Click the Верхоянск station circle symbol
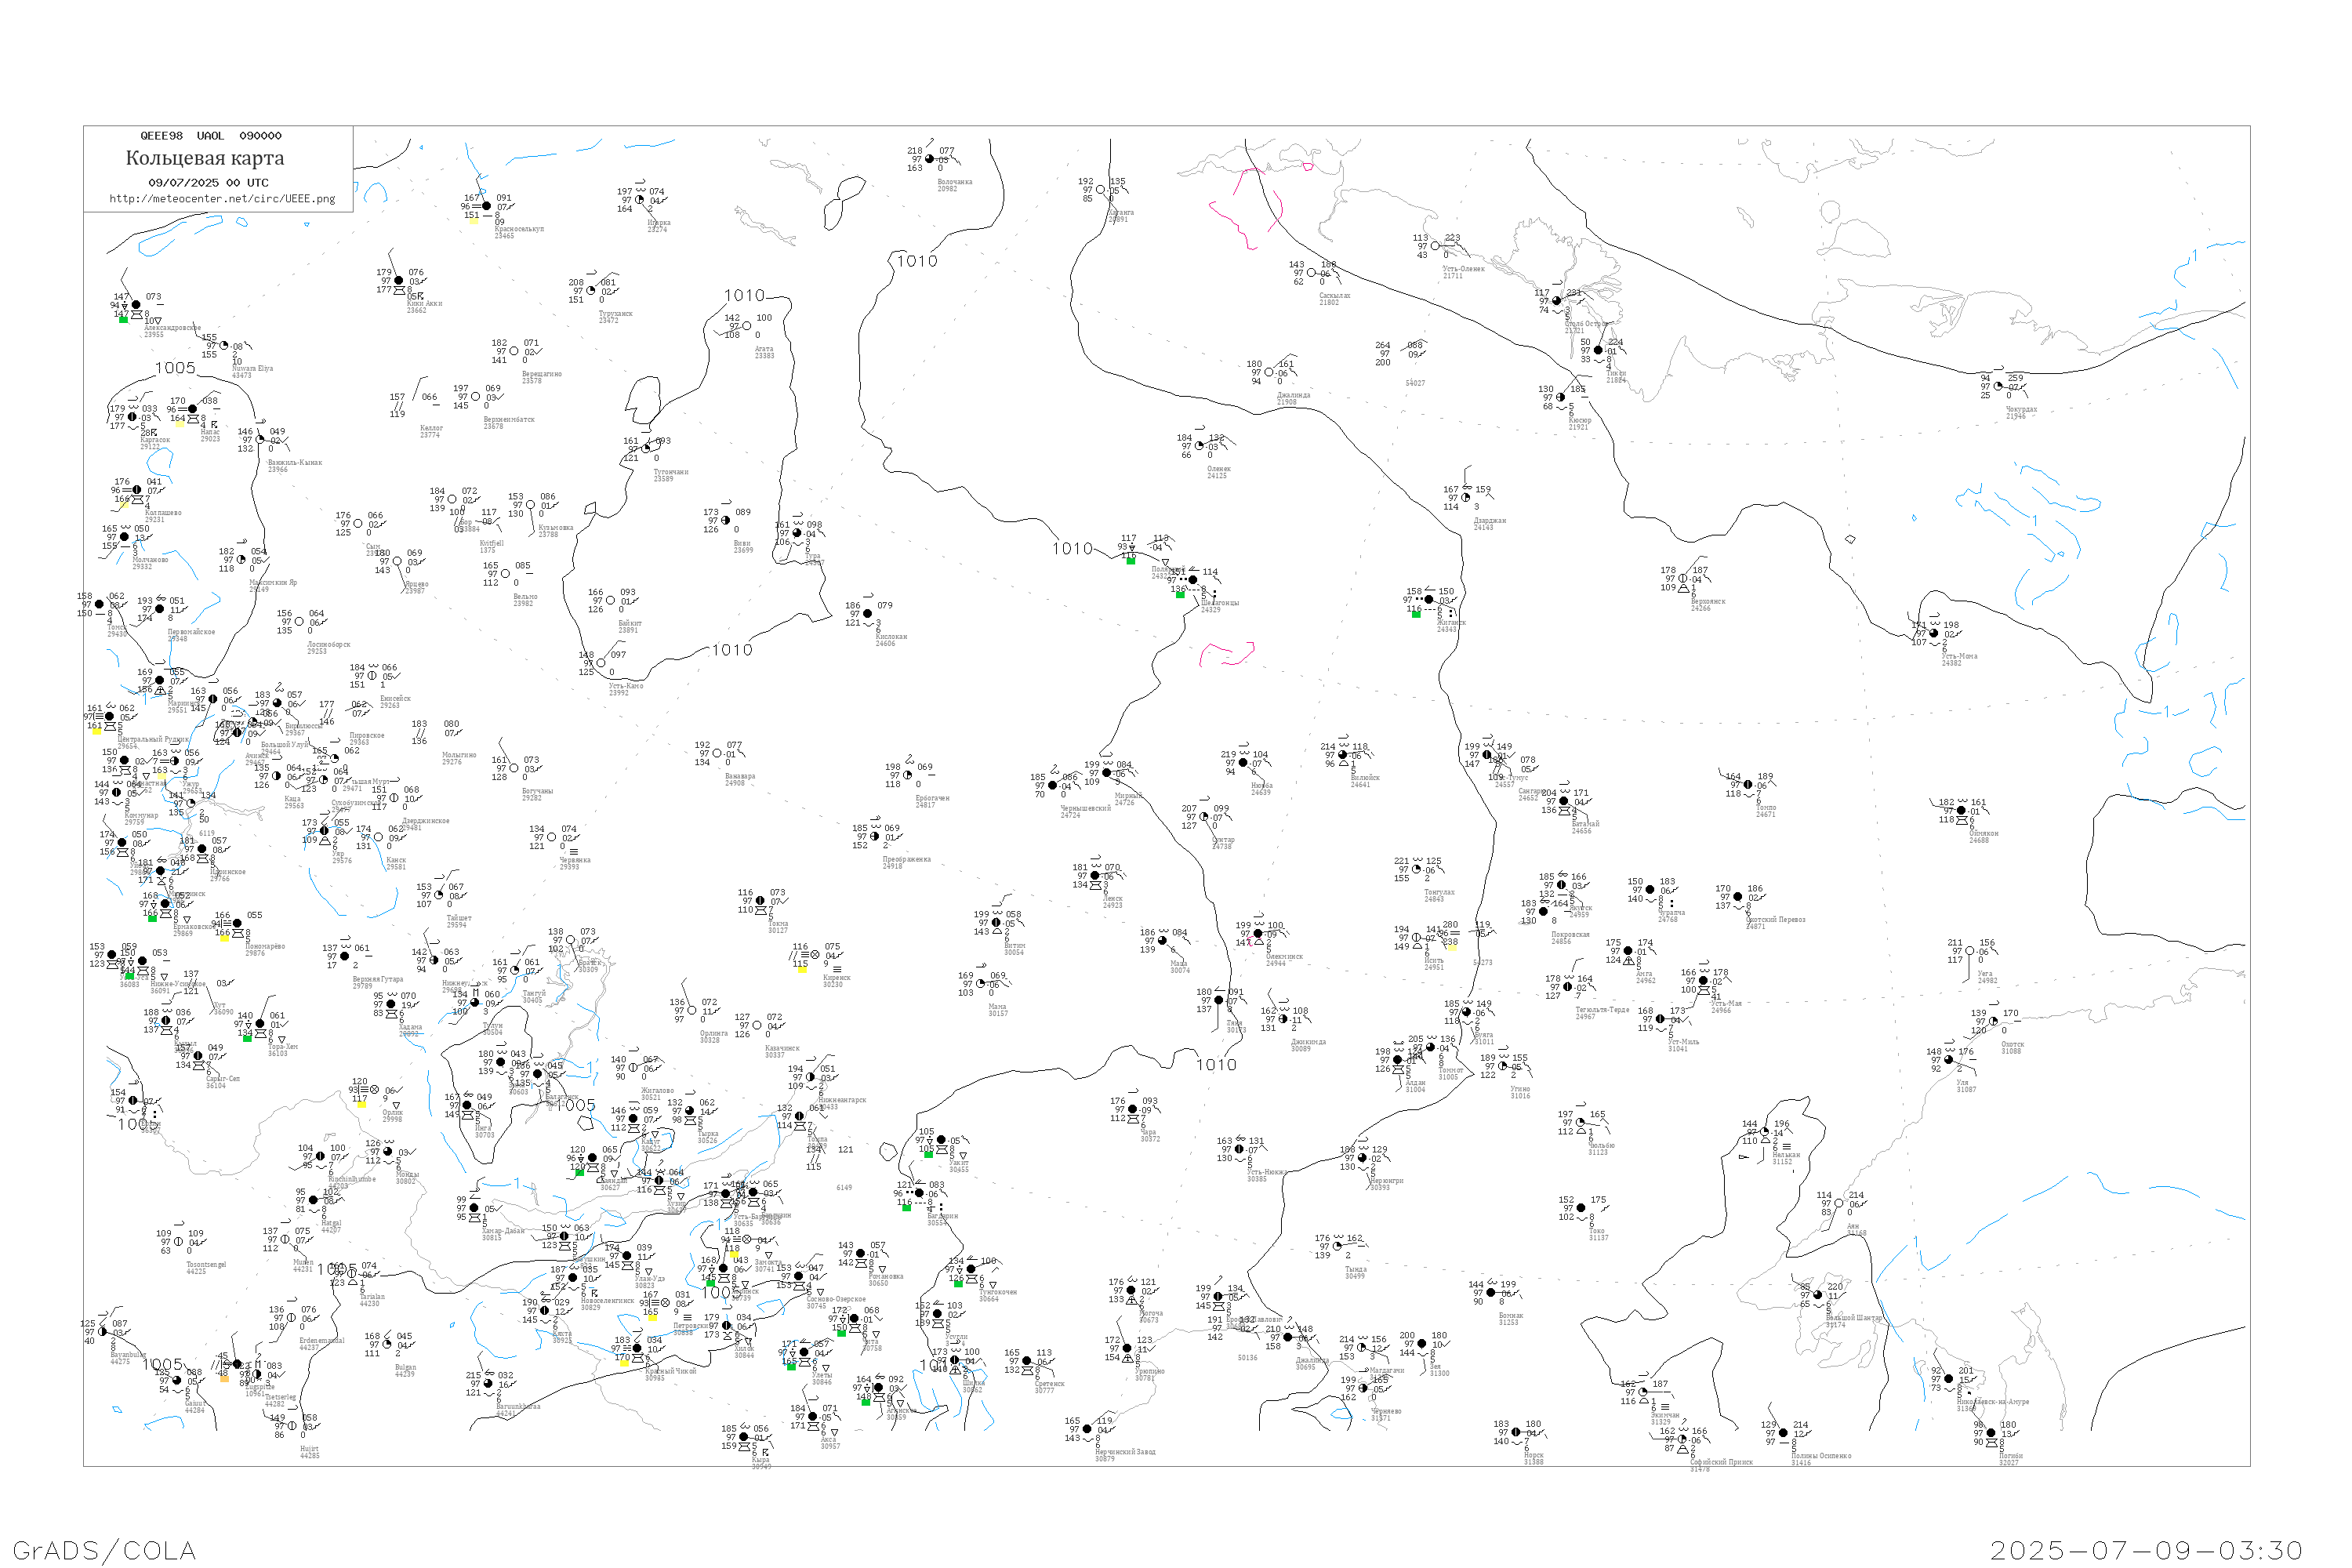The height and width of the screenshot is (1568, 2352). pyautogui.click(x=1683, y=579)
